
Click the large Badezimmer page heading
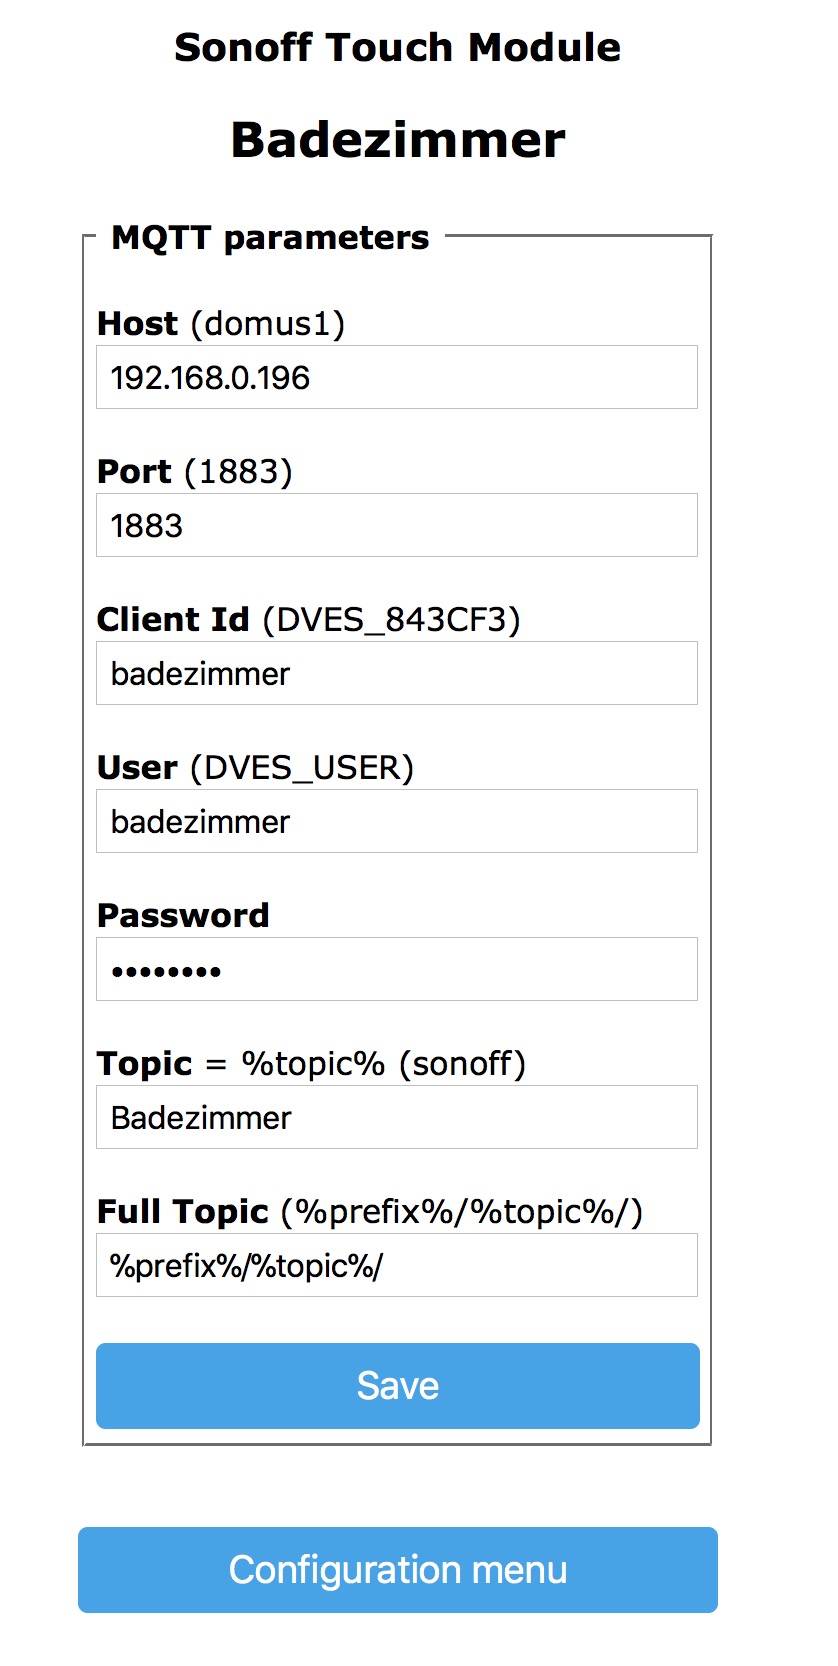pos(398,140)
